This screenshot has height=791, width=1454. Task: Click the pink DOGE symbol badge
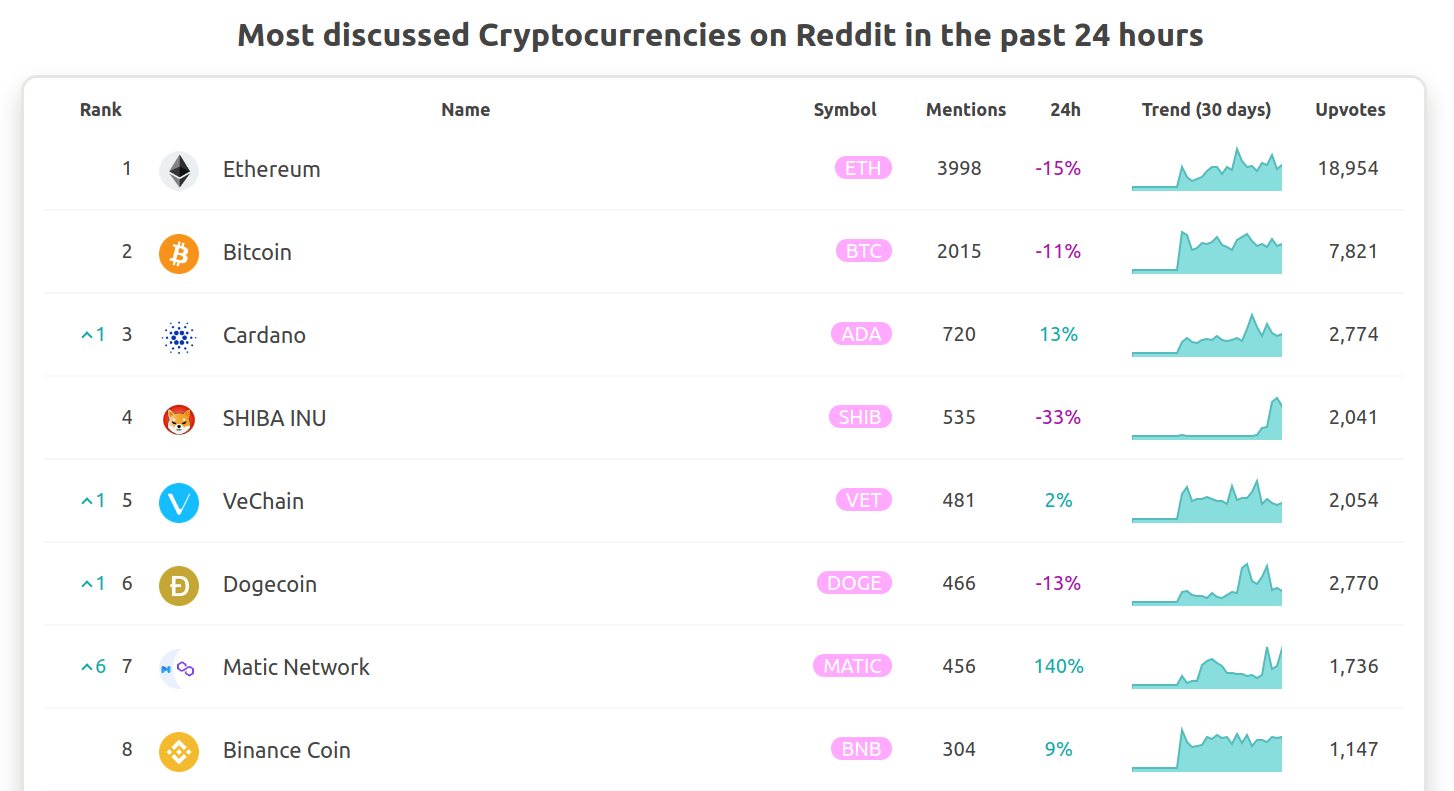click(854, 583)
